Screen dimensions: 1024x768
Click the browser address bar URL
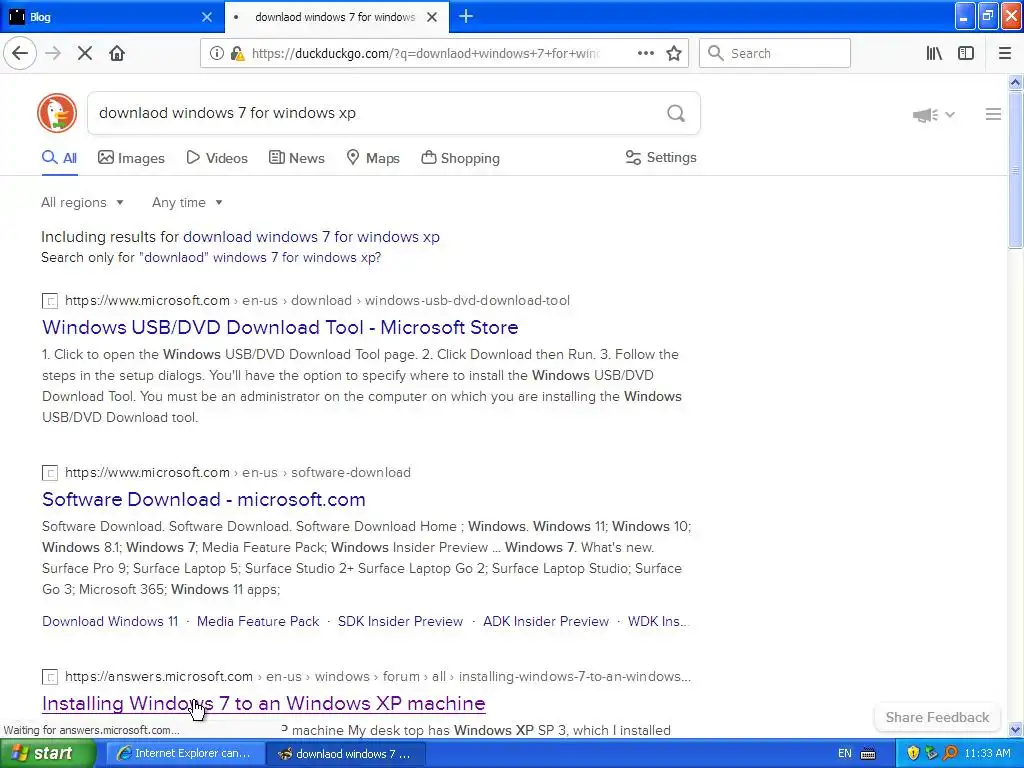[426, 54]
